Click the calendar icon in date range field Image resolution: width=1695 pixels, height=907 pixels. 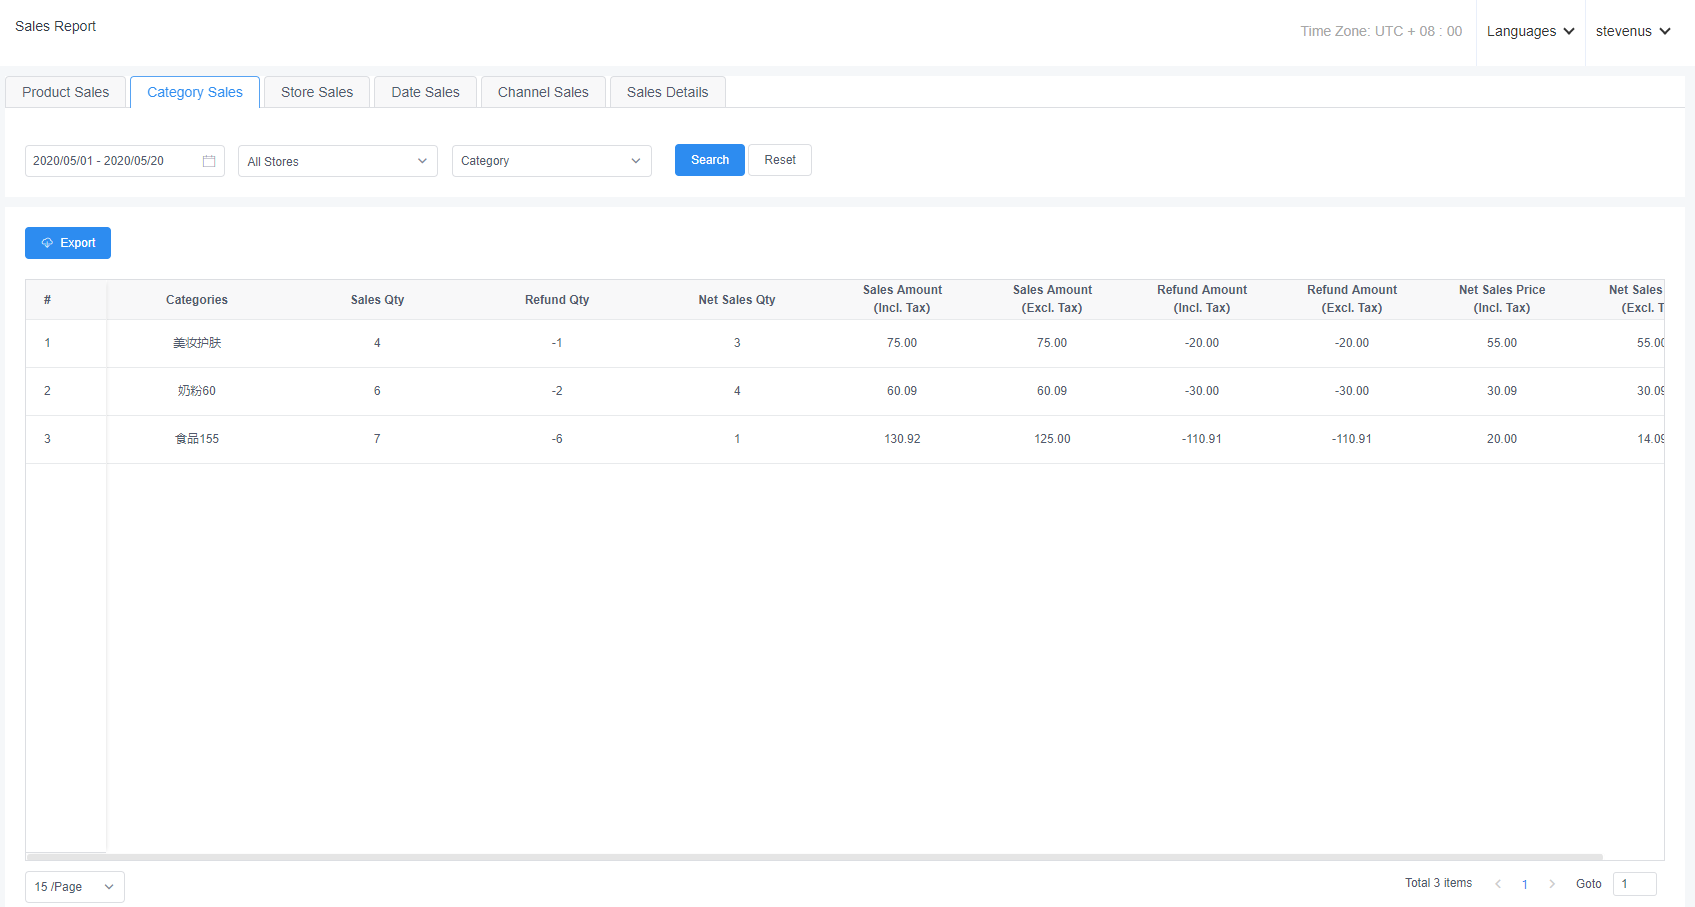pos(209,161)
